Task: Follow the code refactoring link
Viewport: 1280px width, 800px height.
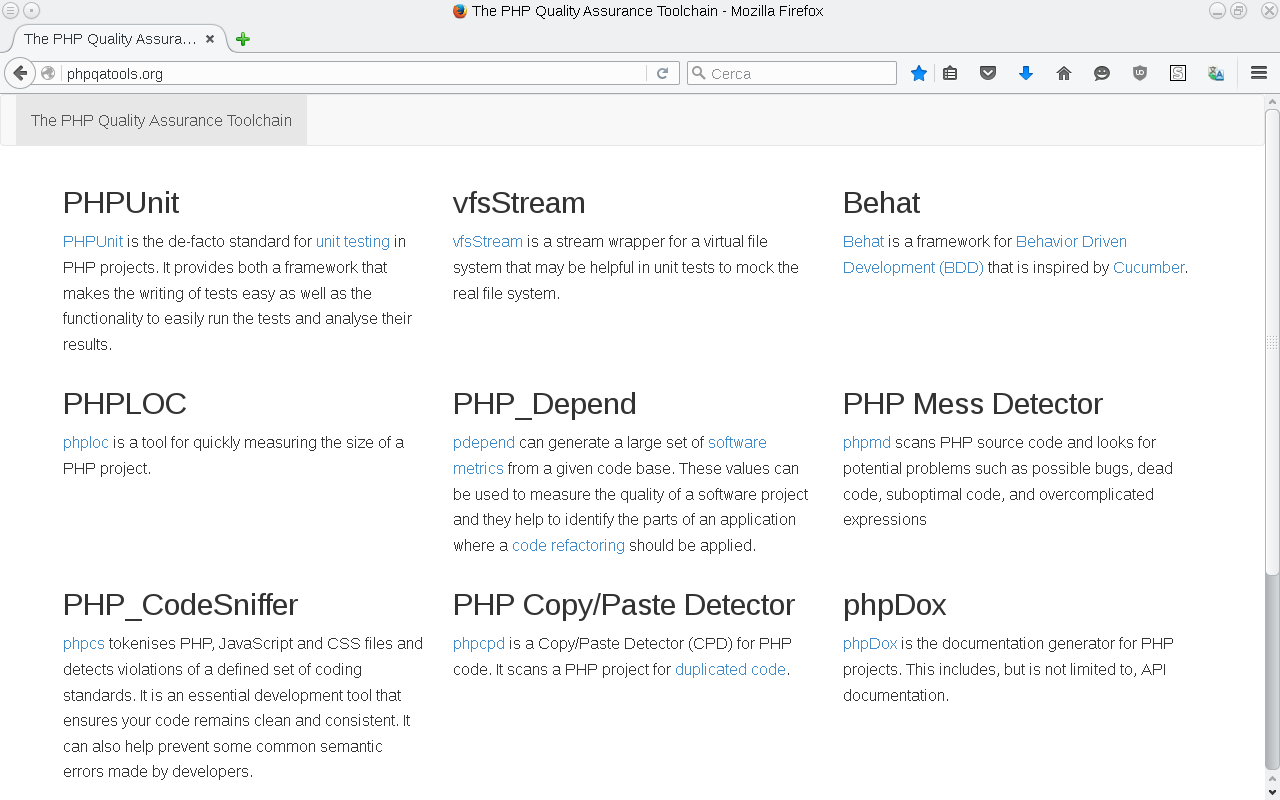Action: tap(568, 545)
